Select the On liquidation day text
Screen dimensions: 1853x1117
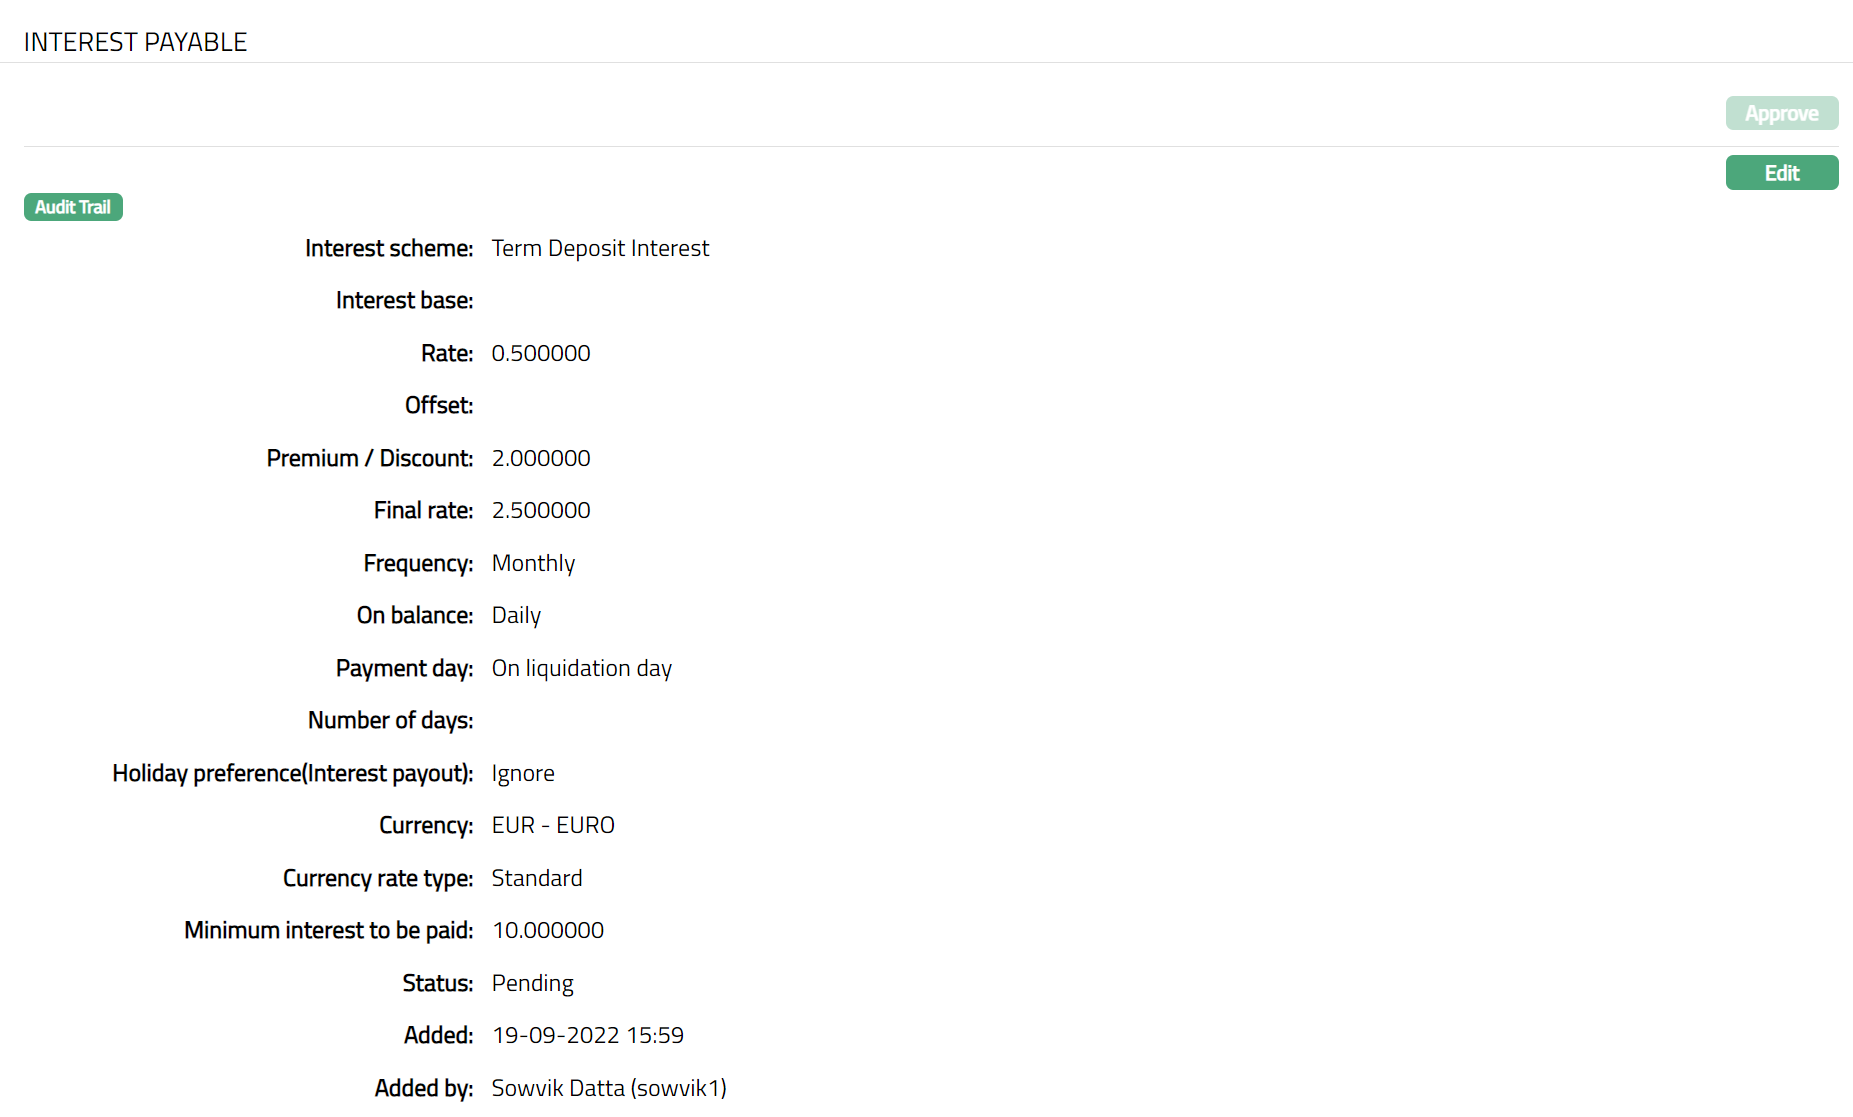[x=581, y=668]
